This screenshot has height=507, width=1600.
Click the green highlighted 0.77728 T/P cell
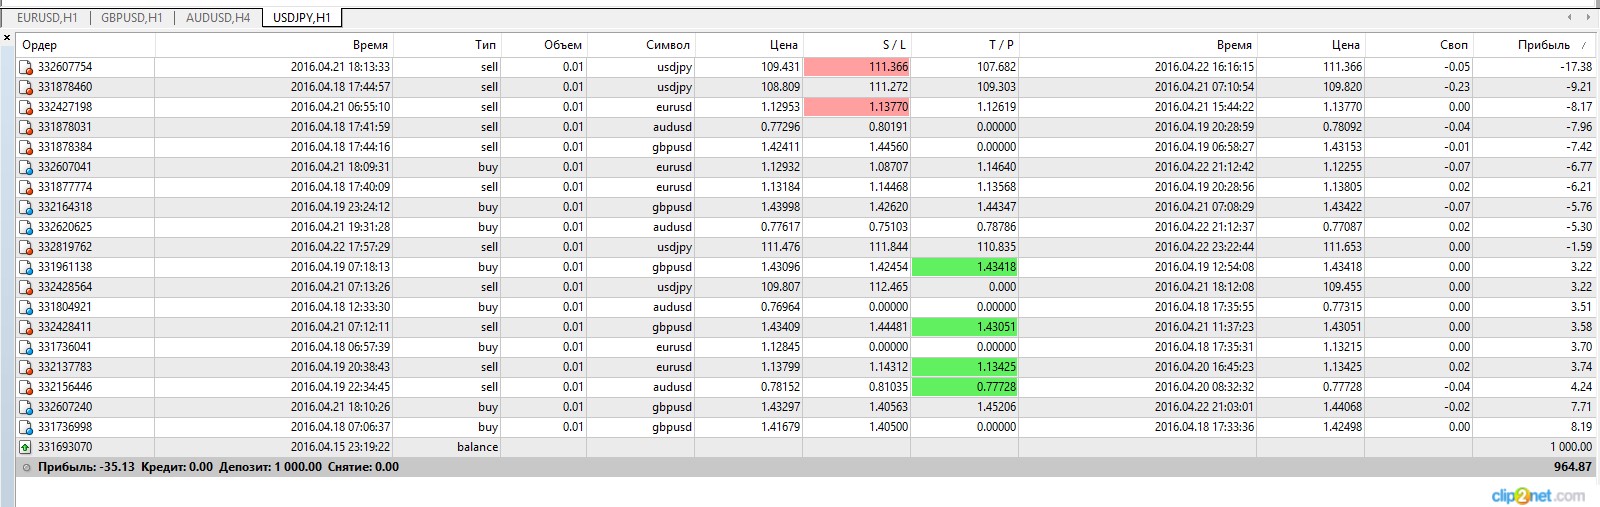click(x=965, y=387)
